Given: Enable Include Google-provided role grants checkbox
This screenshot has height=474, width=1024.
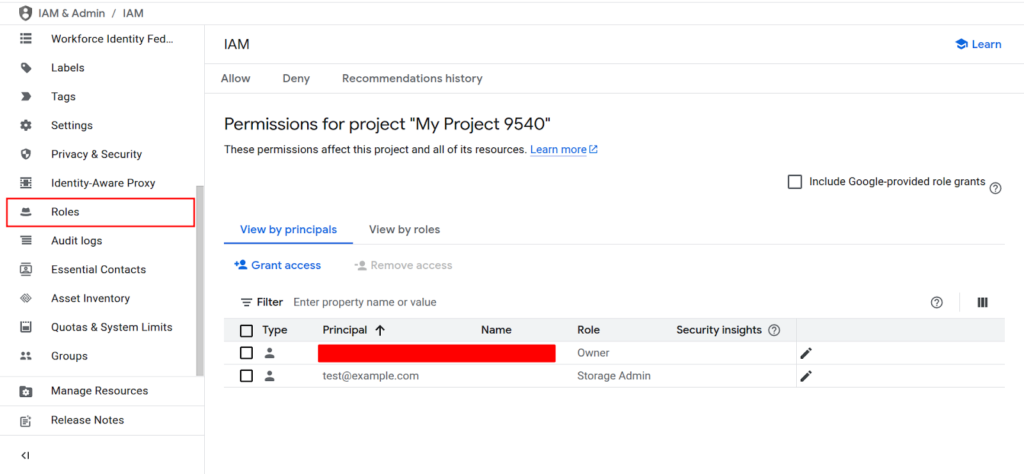Looking at the screenshot, I should tap(795, 182).
